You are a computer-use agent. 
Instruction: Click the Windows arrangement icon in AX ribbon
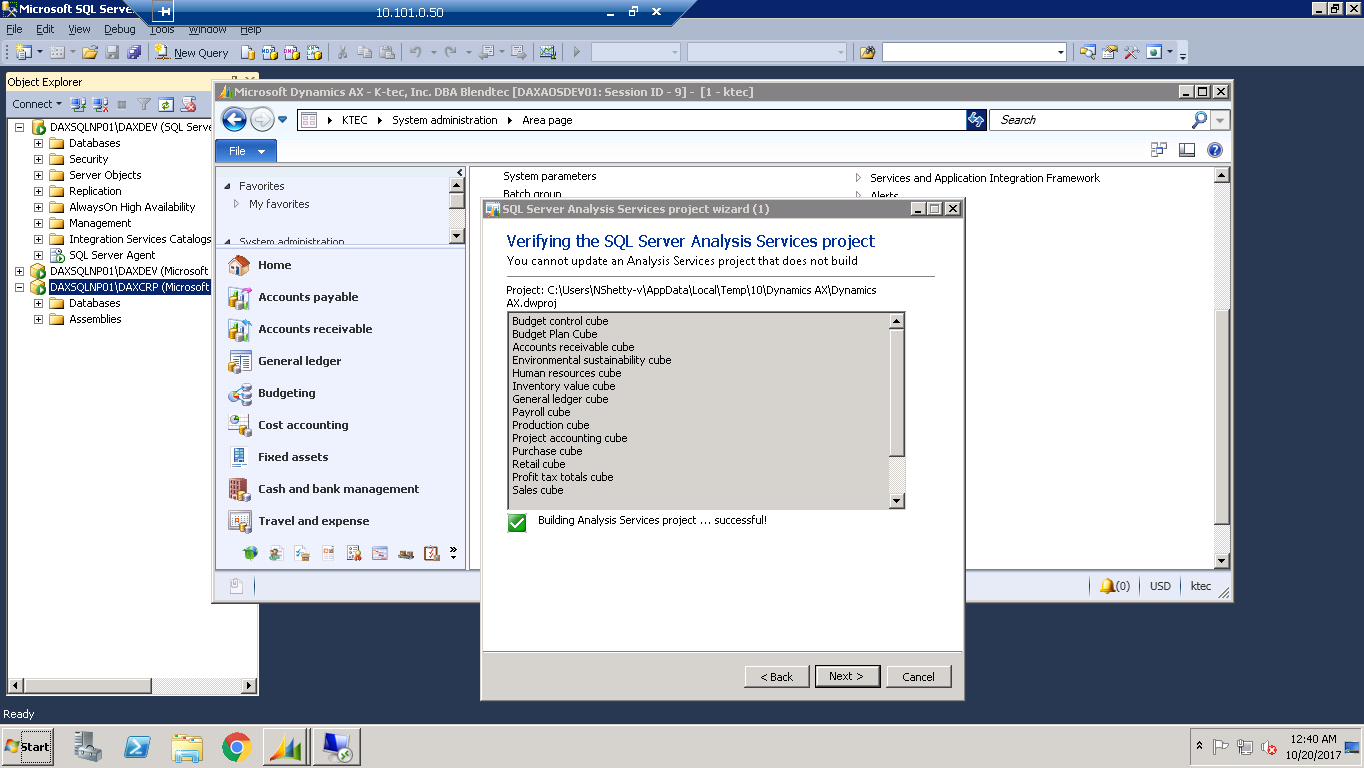point(1159,150)
